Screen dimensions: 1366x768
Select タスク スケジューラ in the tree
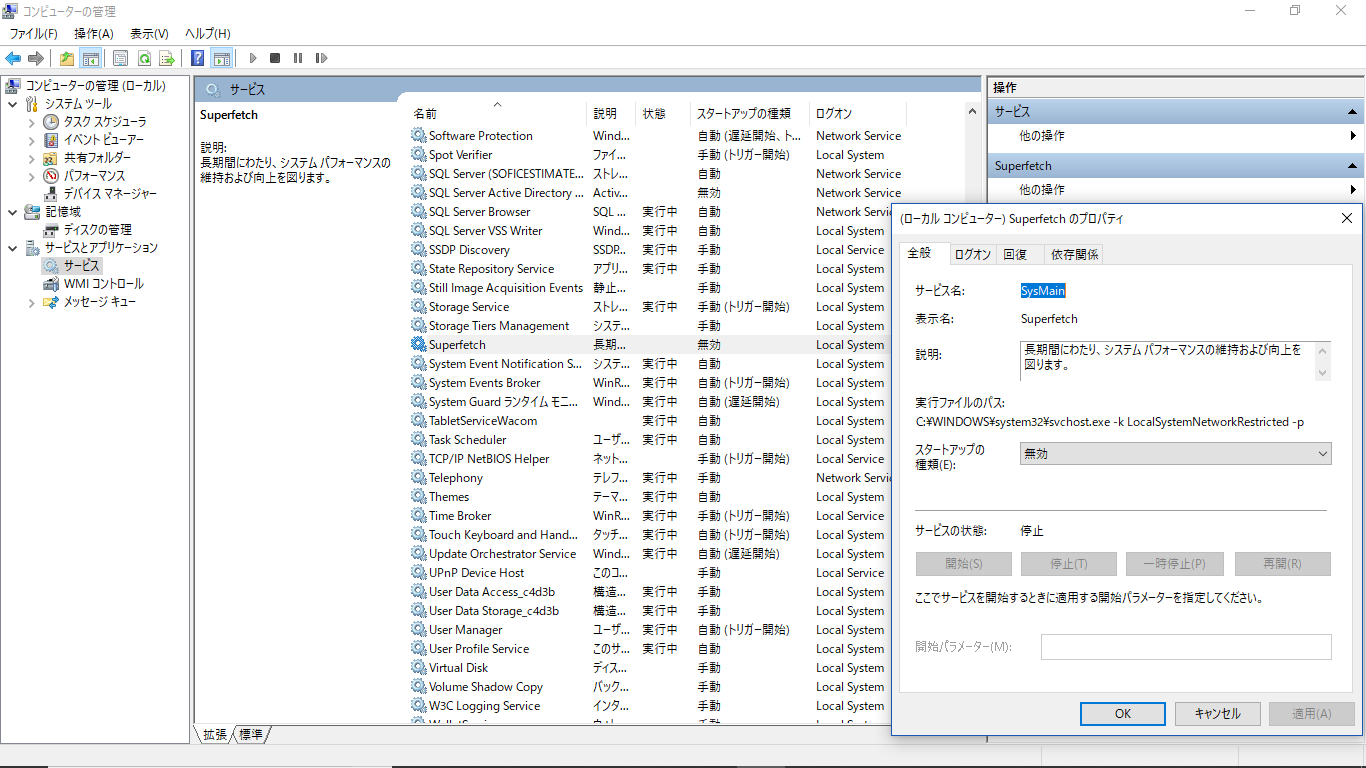pos(105,121)
